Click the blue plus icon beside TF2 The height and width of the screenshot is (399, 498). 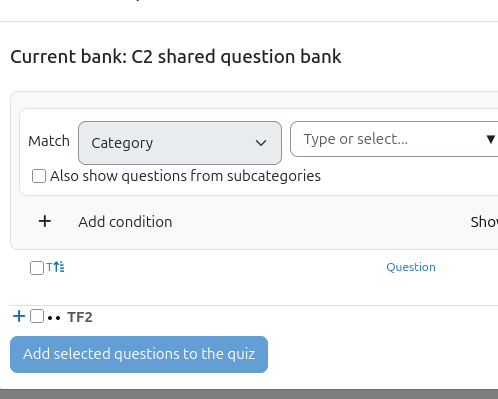(x=19, y=316)
